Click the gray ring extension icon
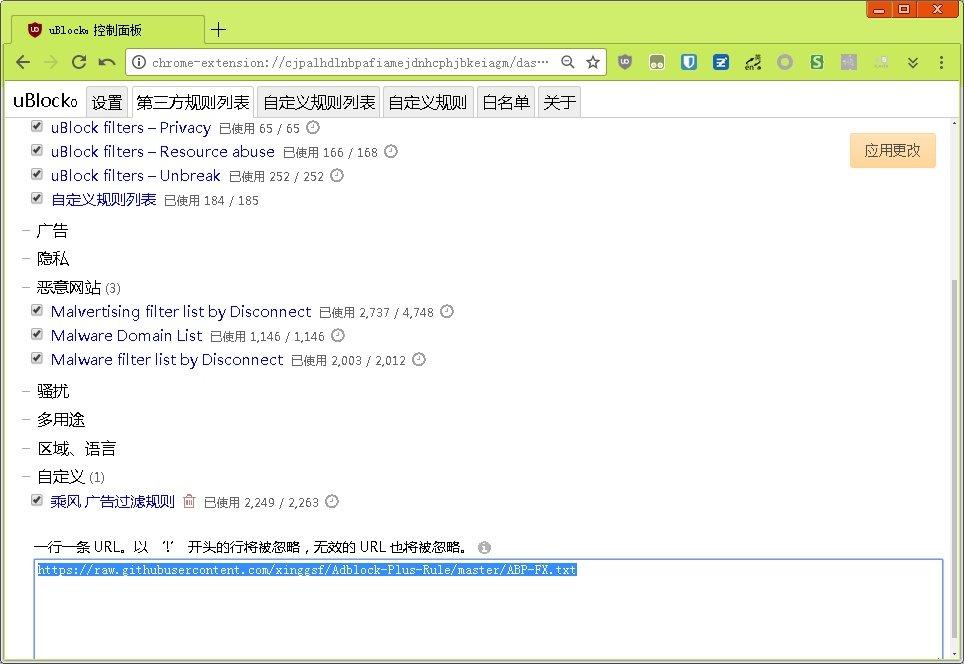This screenshot has width=964, height=664. pyautogui.click(x=784, y=62)
